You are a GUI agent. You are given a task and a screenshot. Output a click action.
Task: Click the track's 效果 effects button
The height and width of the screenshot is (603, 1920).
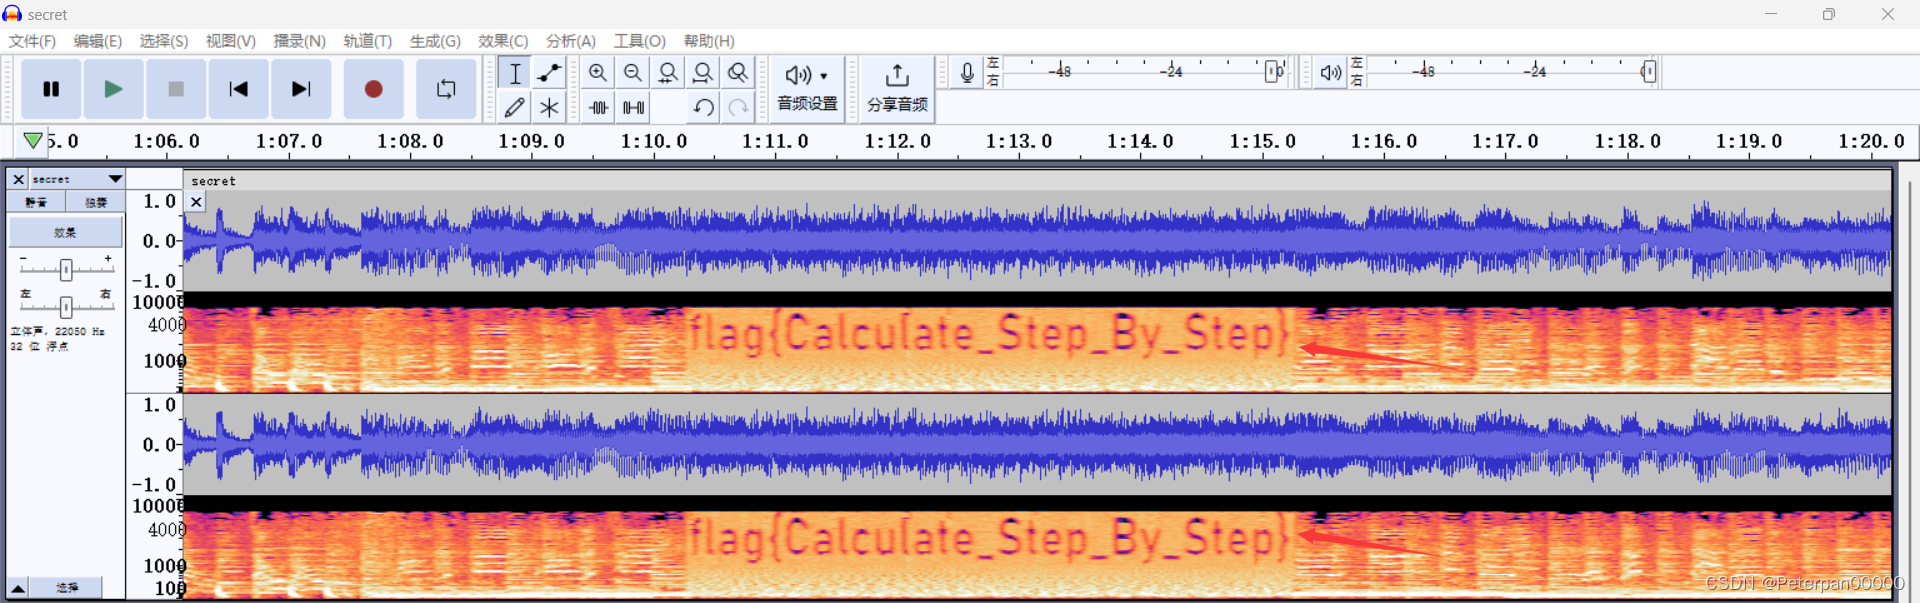tap(66, 232)
